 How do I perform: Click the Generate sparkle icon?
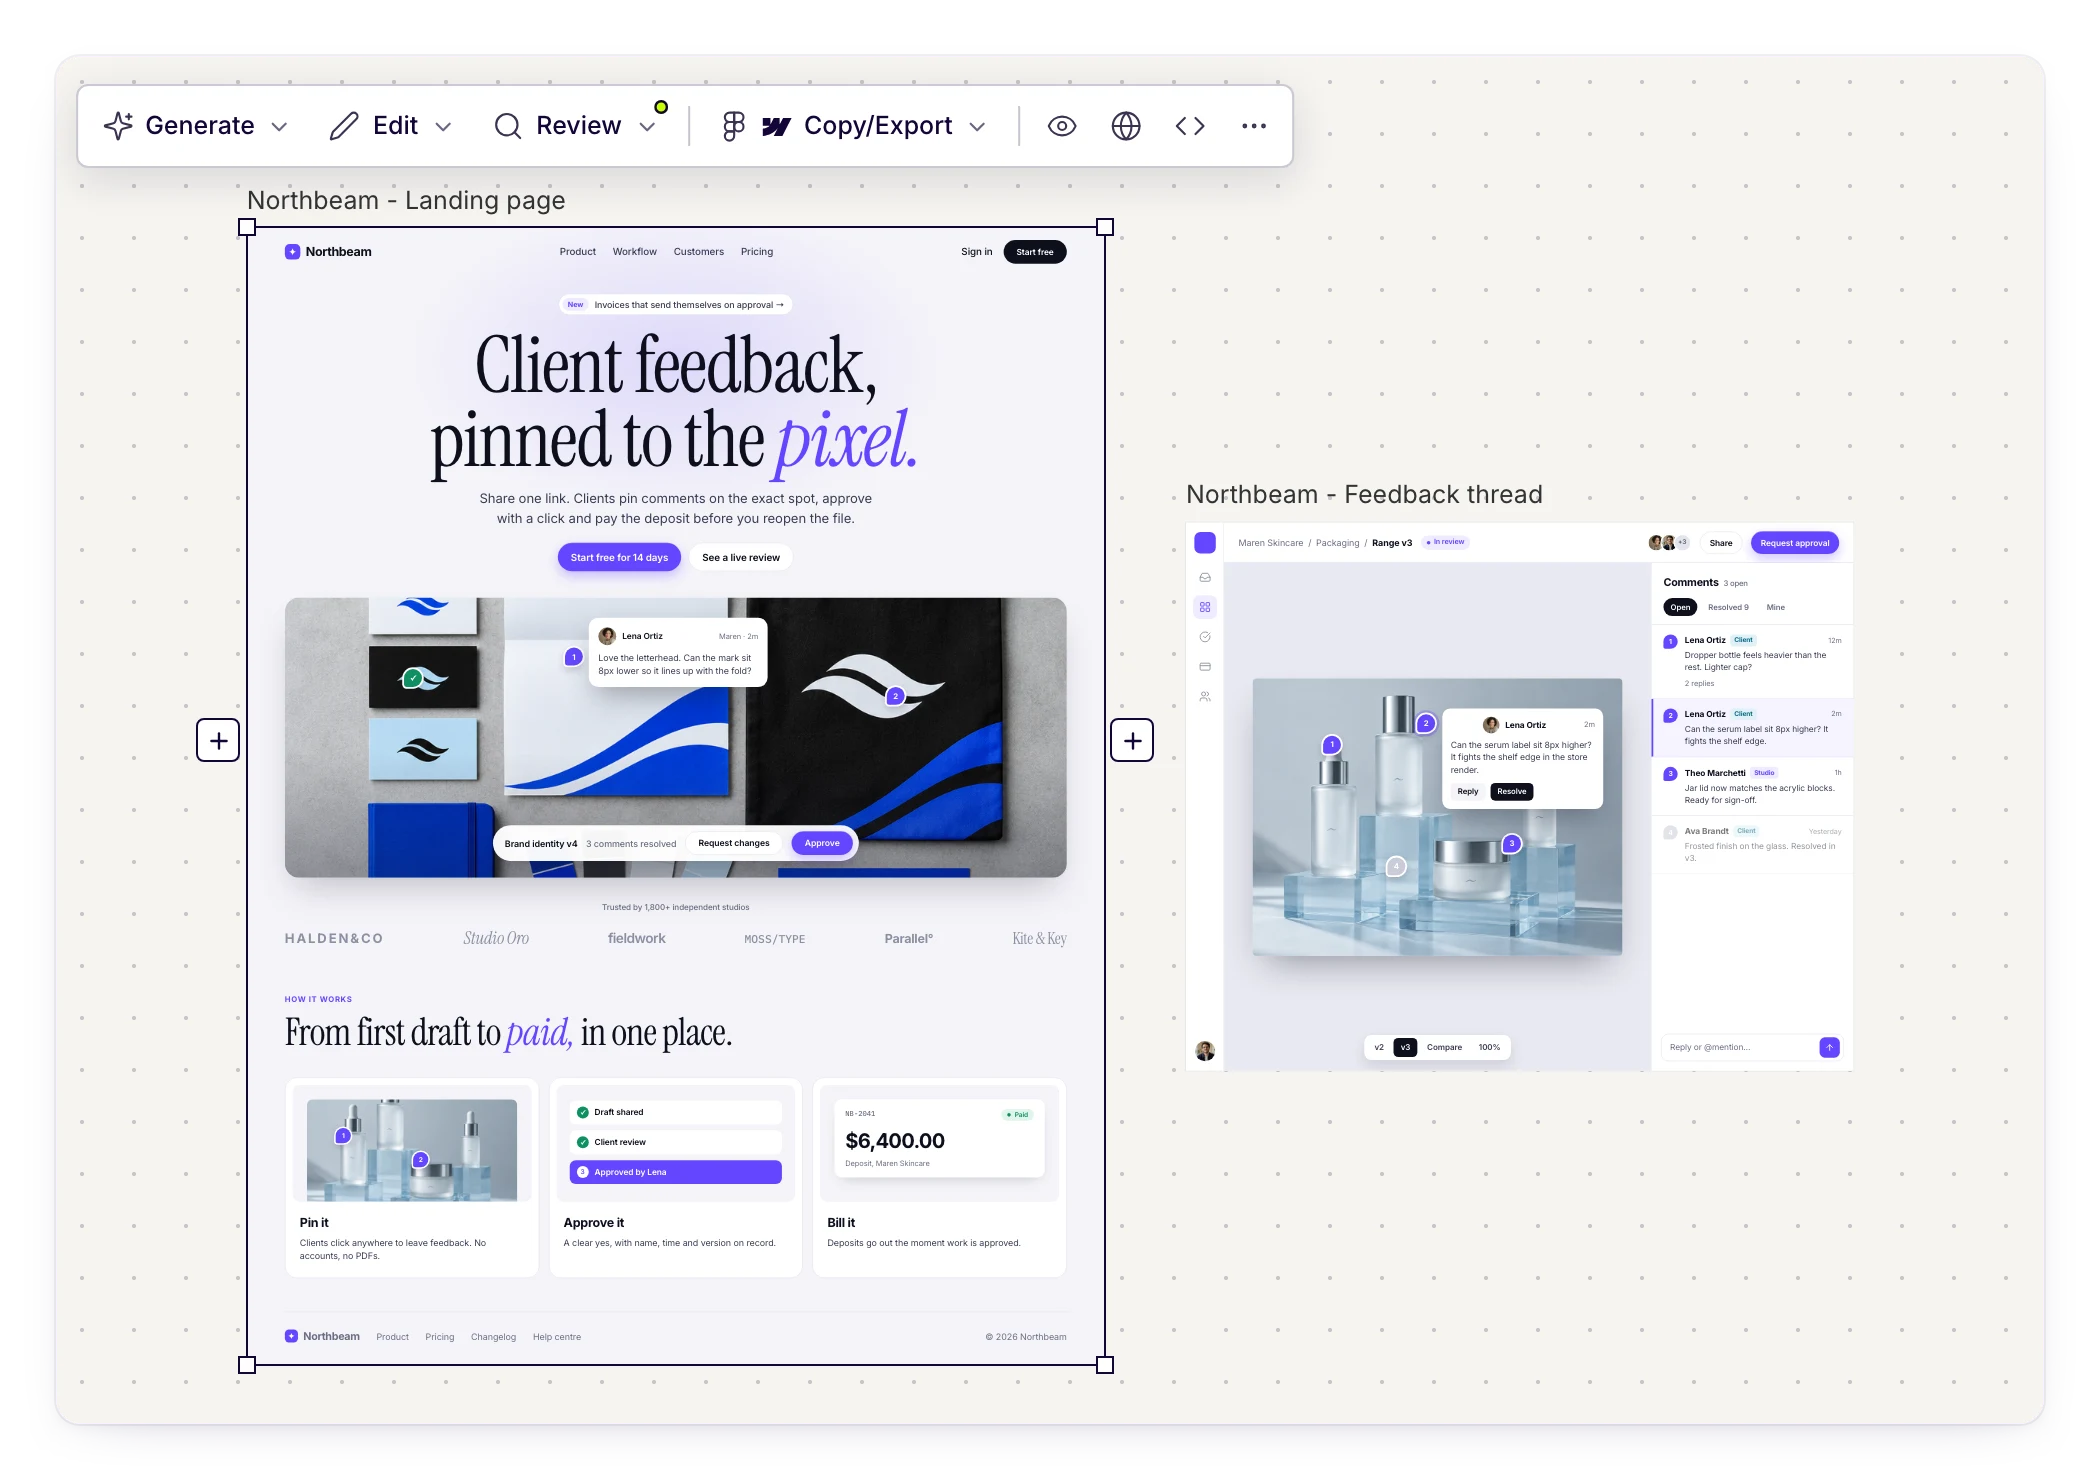pos(118,126)
